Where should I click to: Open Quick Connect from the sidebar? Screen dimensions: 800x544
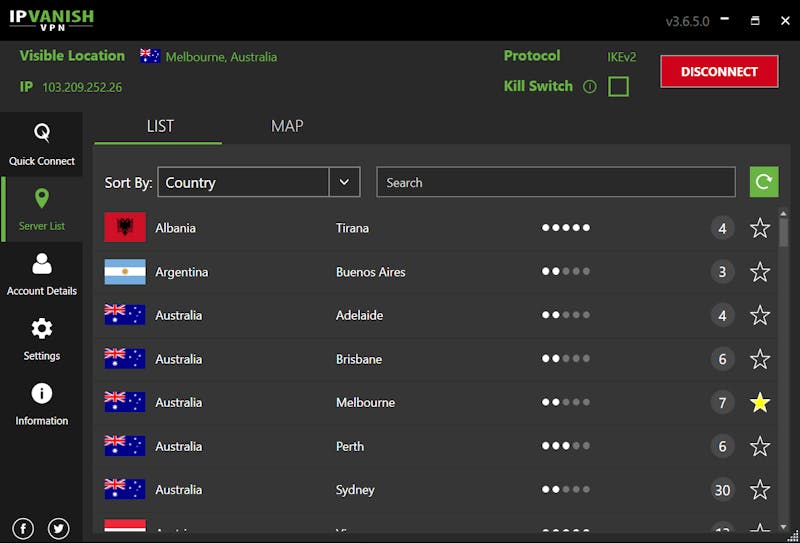point(42,145)
